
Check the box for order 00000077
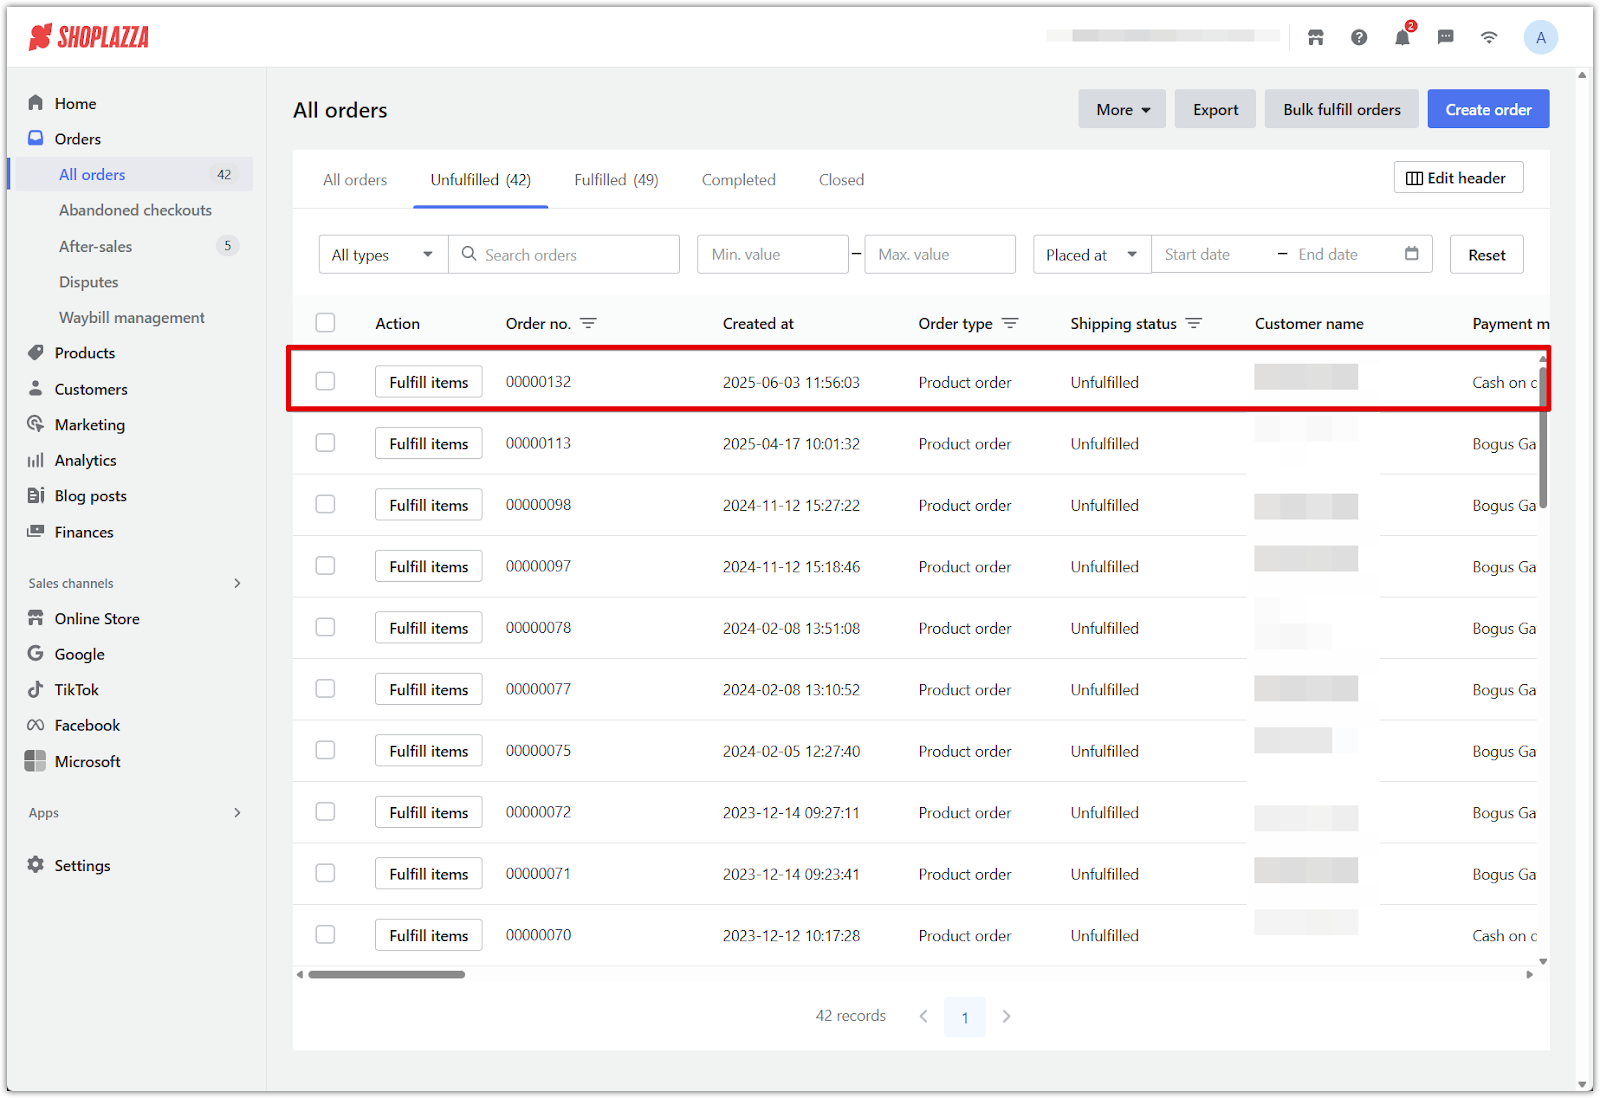click(325, 688)
